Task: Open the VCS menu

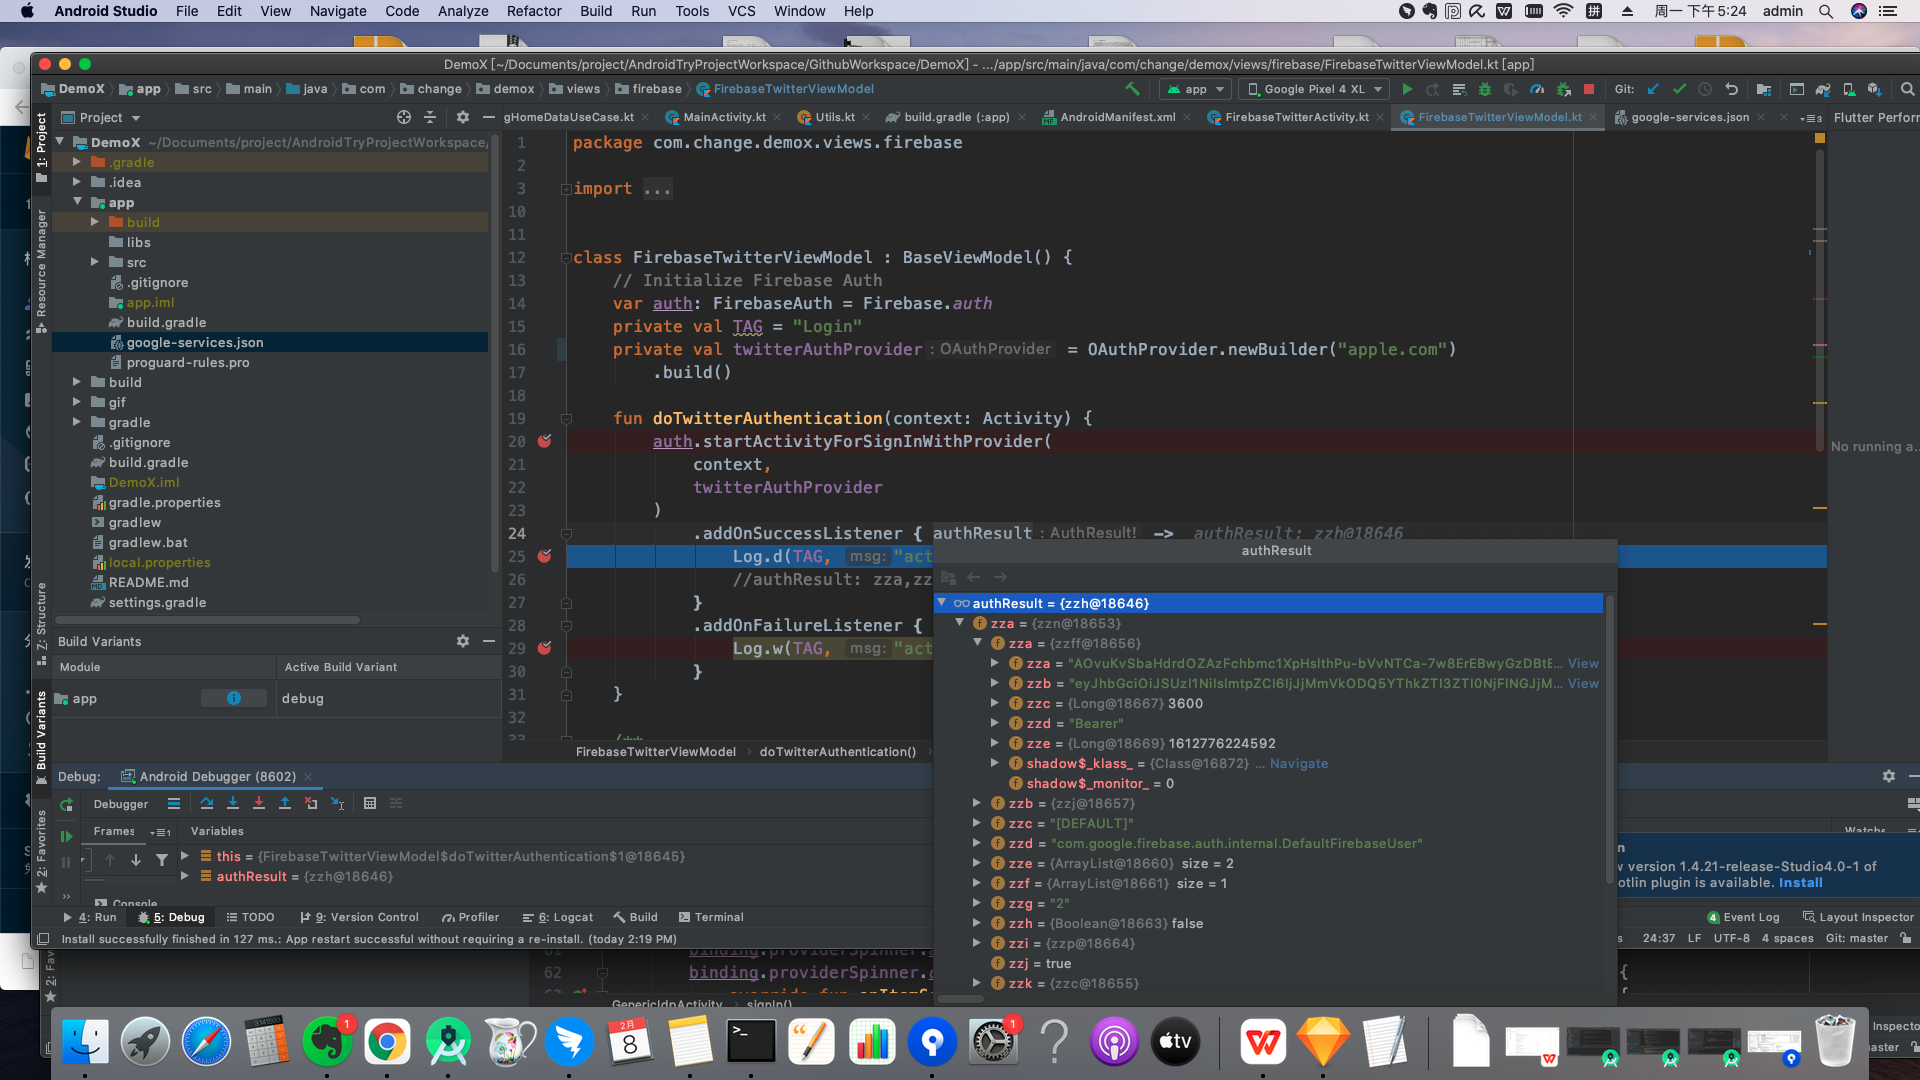Action: tap(741, 11)
